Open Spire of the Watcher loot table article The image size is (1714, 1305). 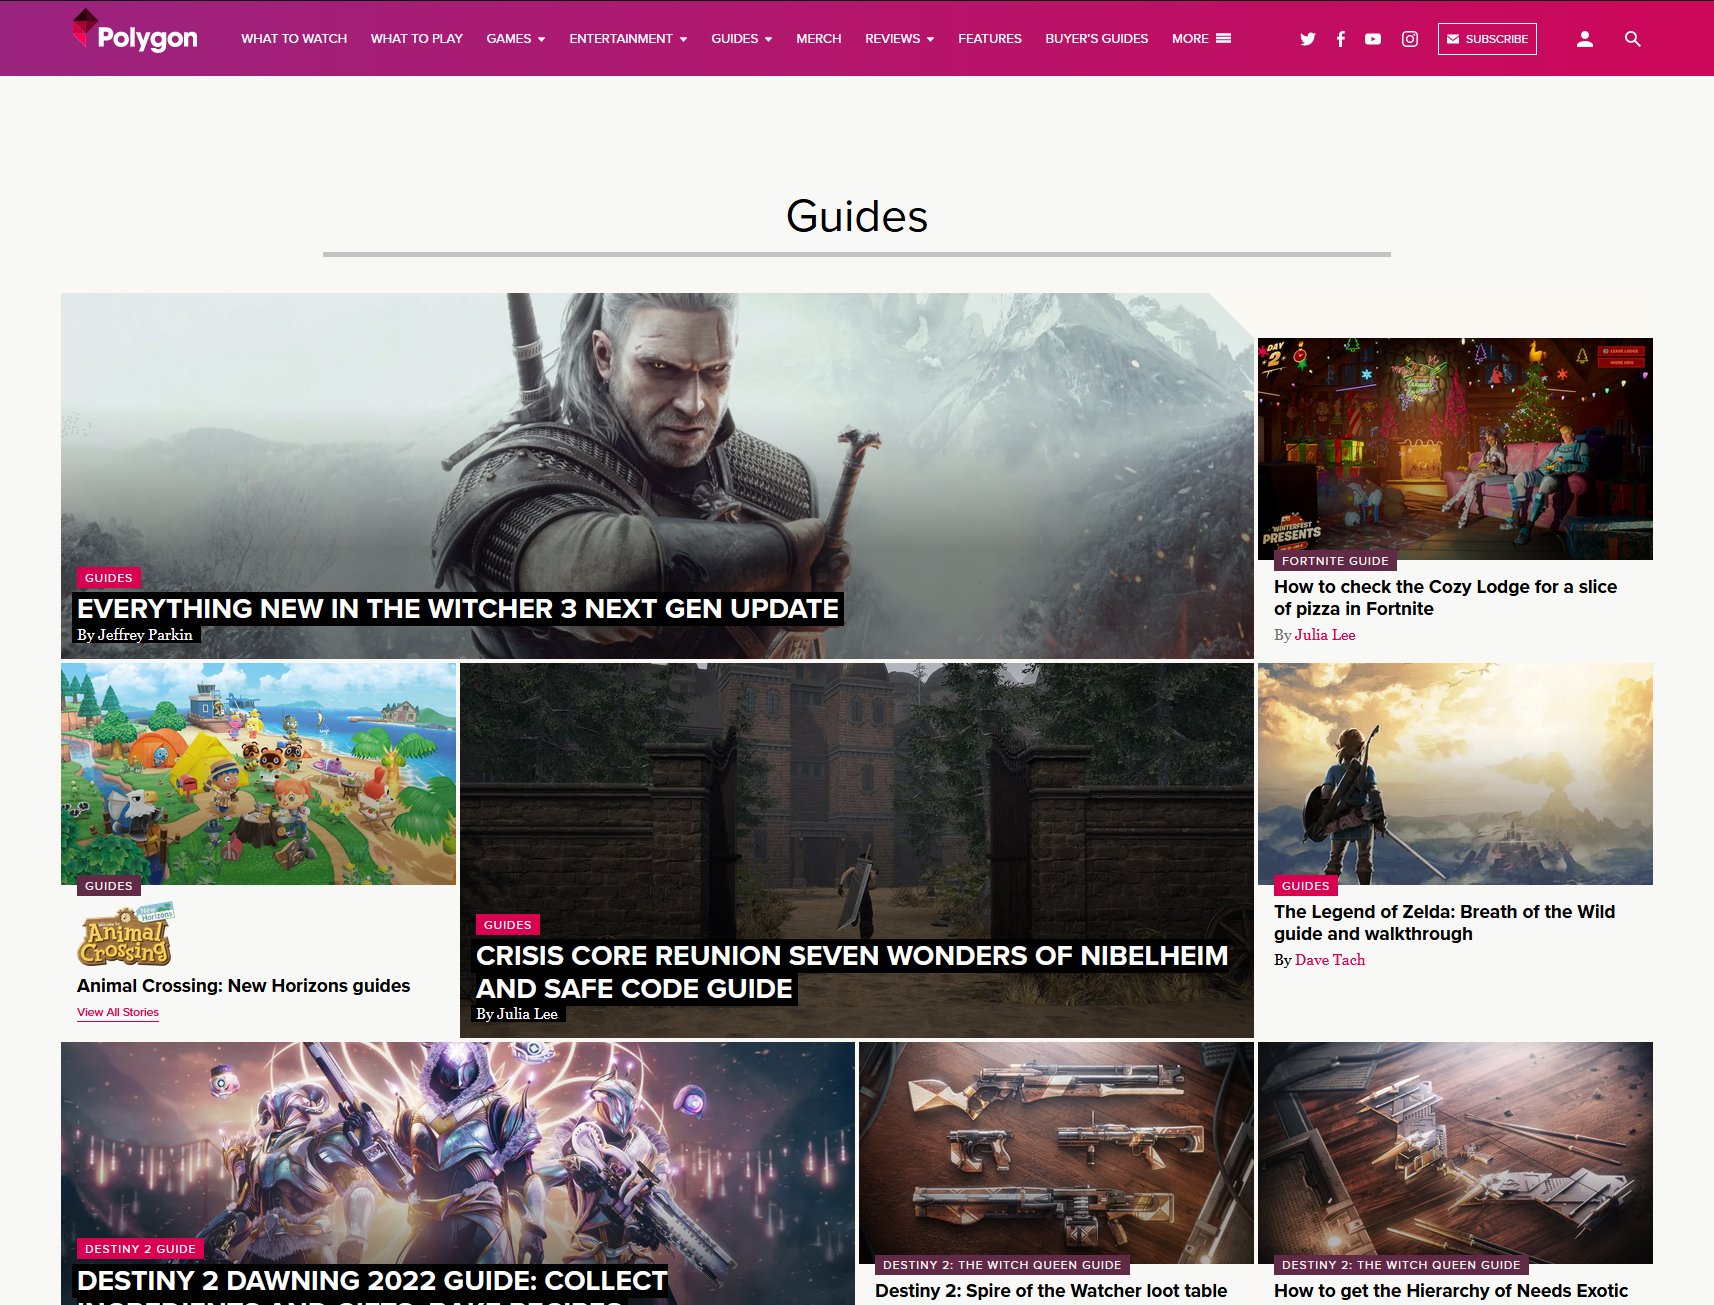pos(1051,1291)
